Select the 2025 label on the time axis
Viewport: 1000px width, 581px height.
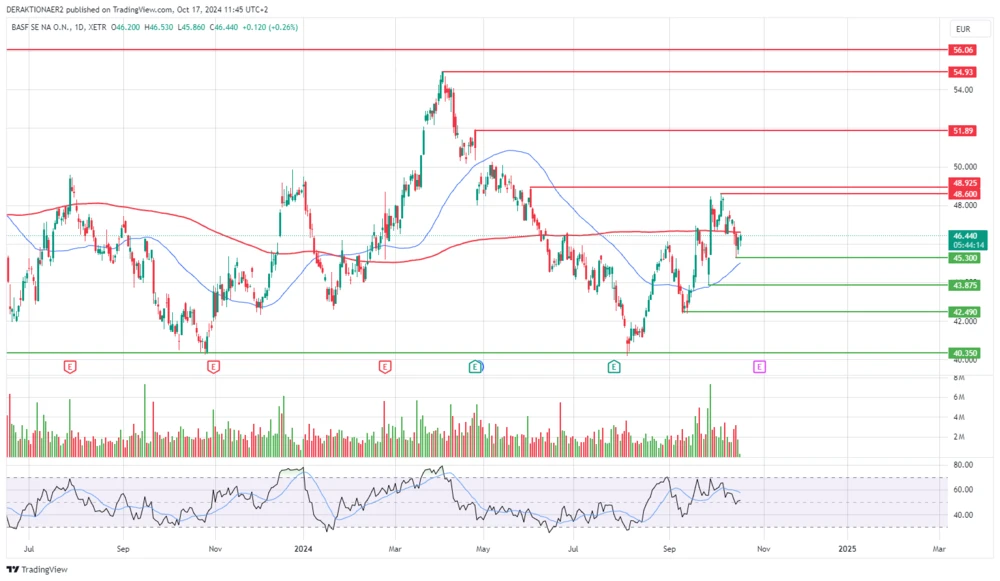tap(849, 549)
